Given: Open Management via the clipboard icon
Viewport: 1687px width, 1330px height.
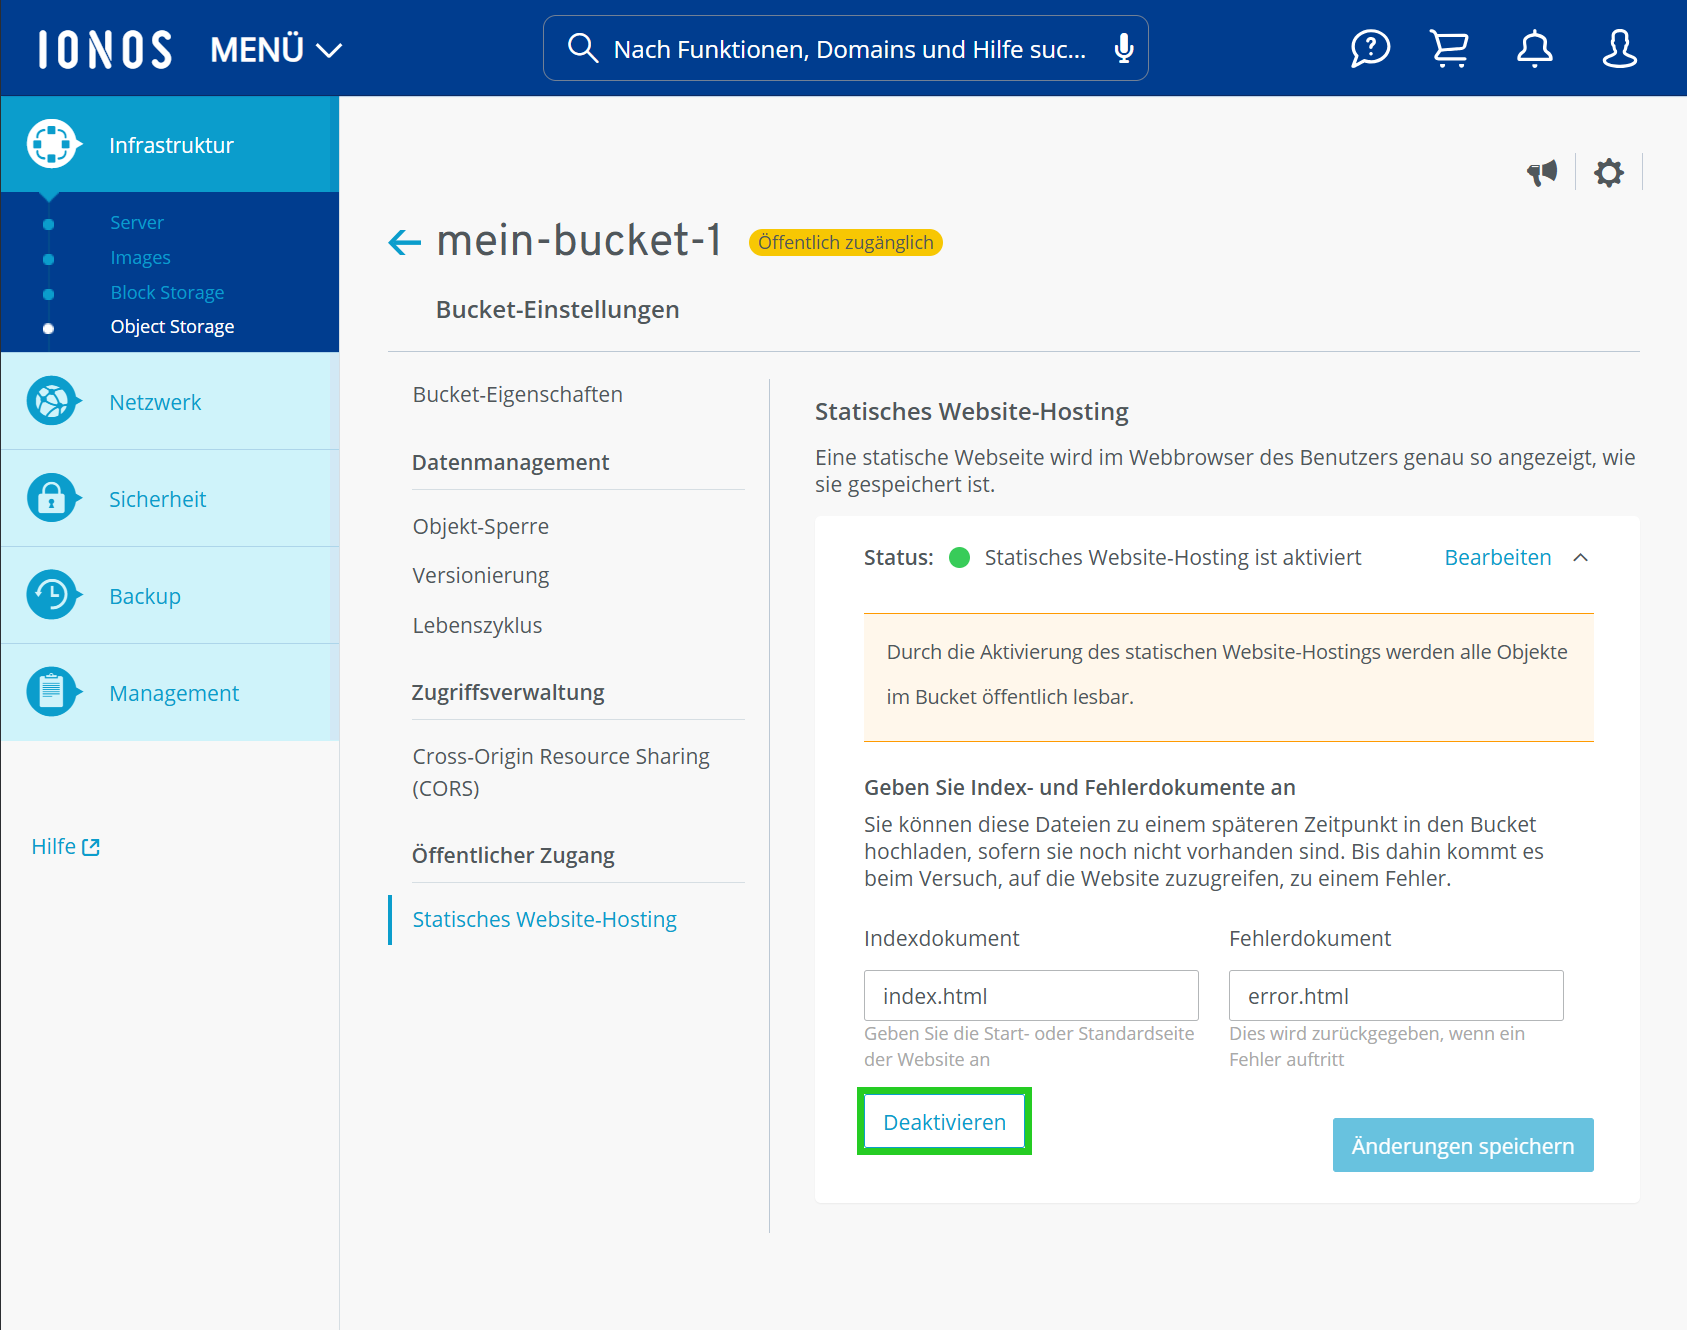Looking at the screenshot, I should (x=52, y=691).
